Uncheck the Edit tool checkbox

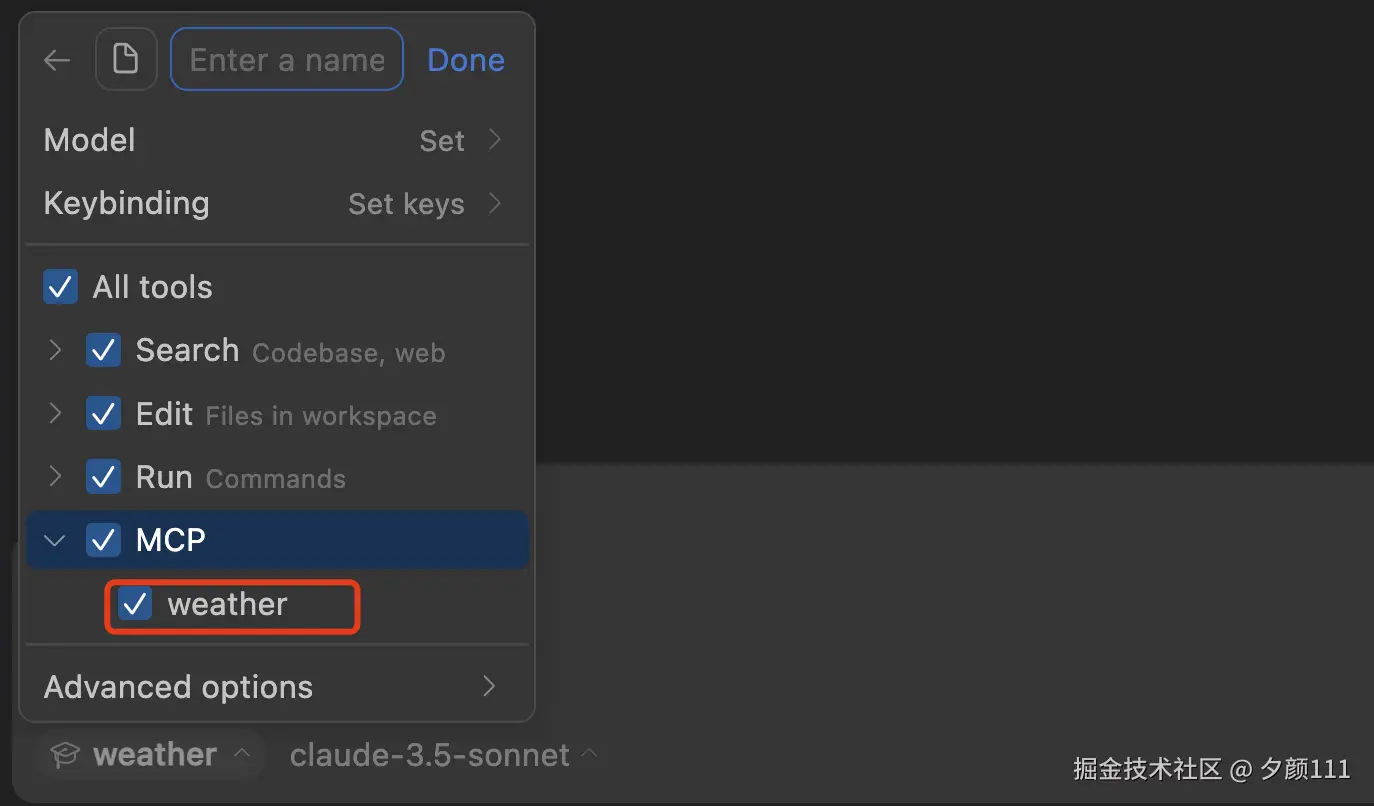click(x=104, y=414)
